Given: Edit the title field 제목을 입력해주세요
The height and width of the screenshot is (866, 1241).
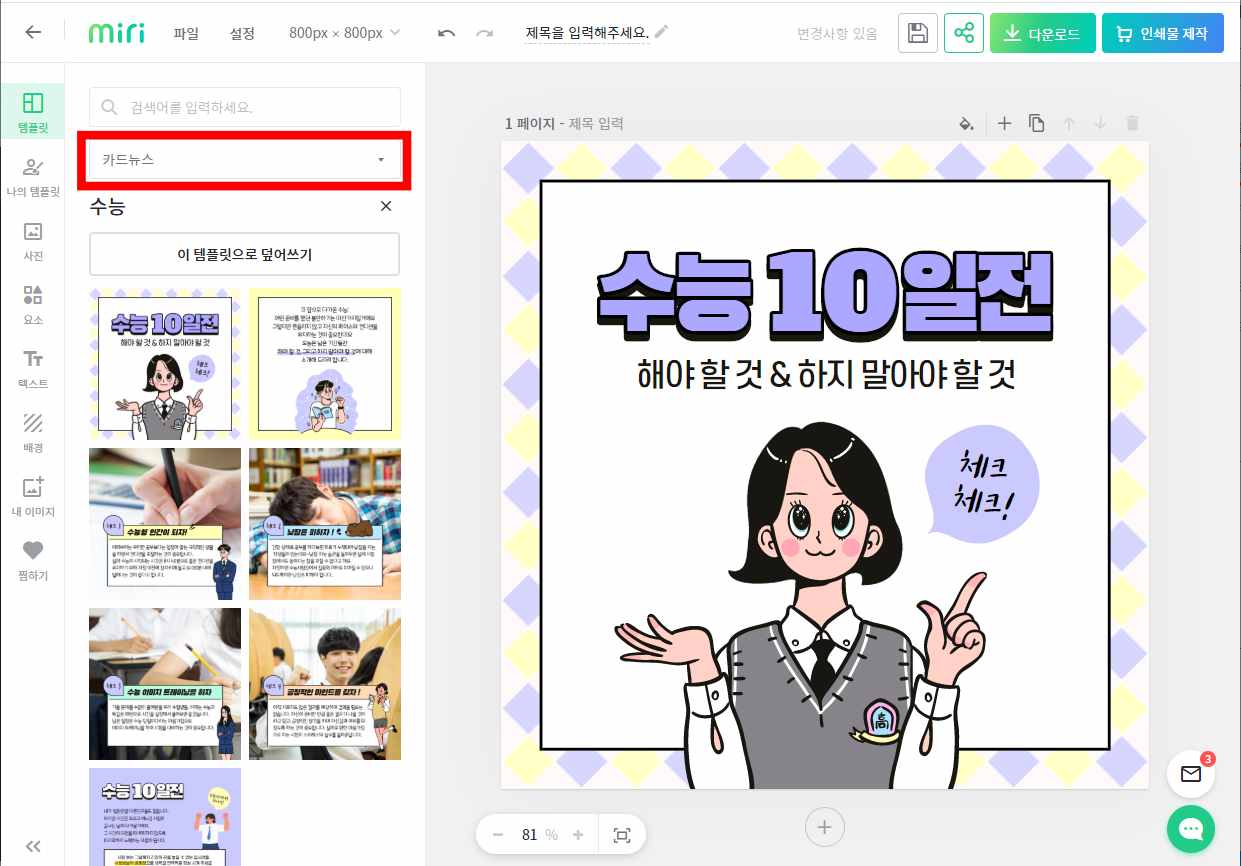Looking at the screenshot, I should click(x=587, y=33).
